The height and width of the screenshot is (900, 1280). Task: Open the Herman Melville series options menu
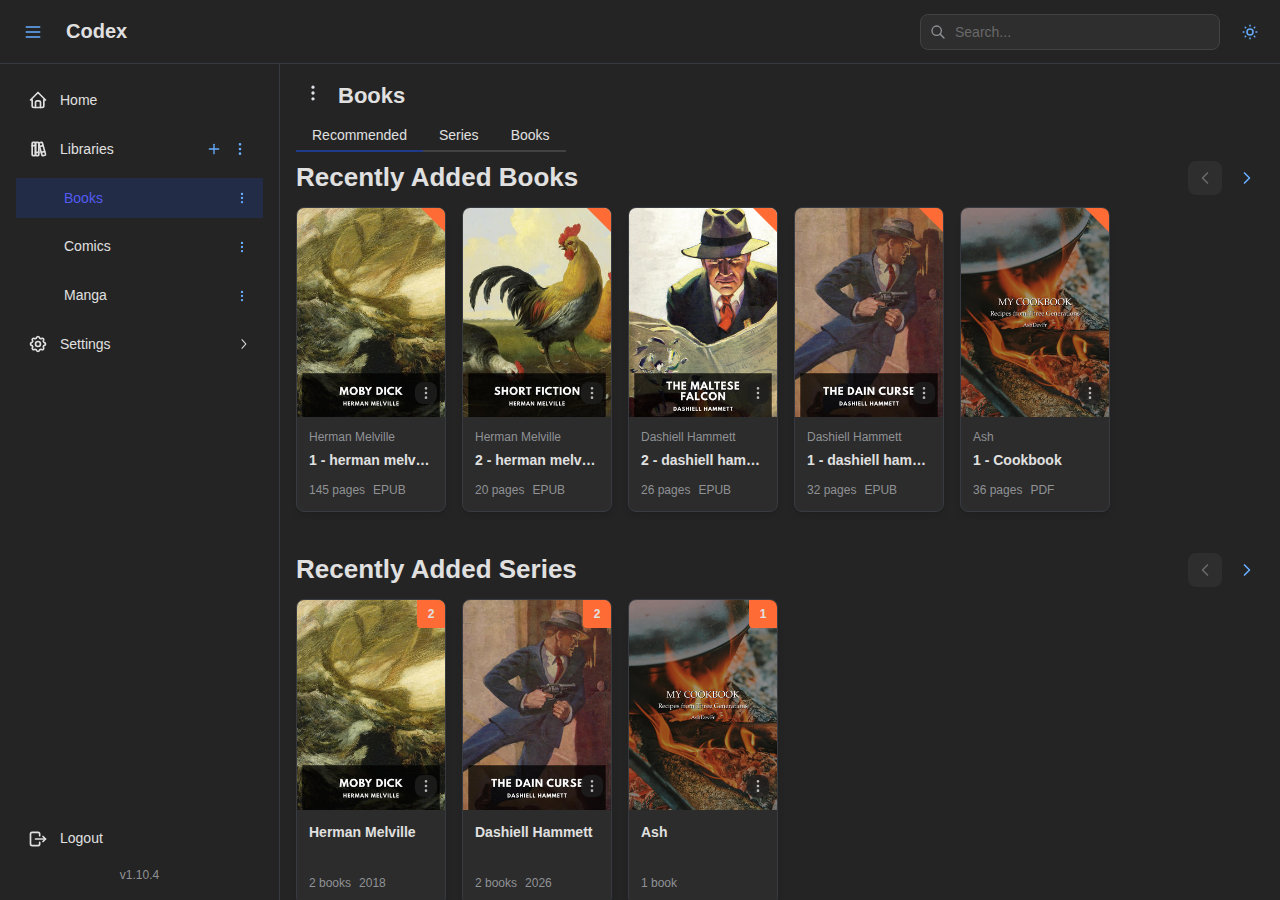(x=426, y=786)
